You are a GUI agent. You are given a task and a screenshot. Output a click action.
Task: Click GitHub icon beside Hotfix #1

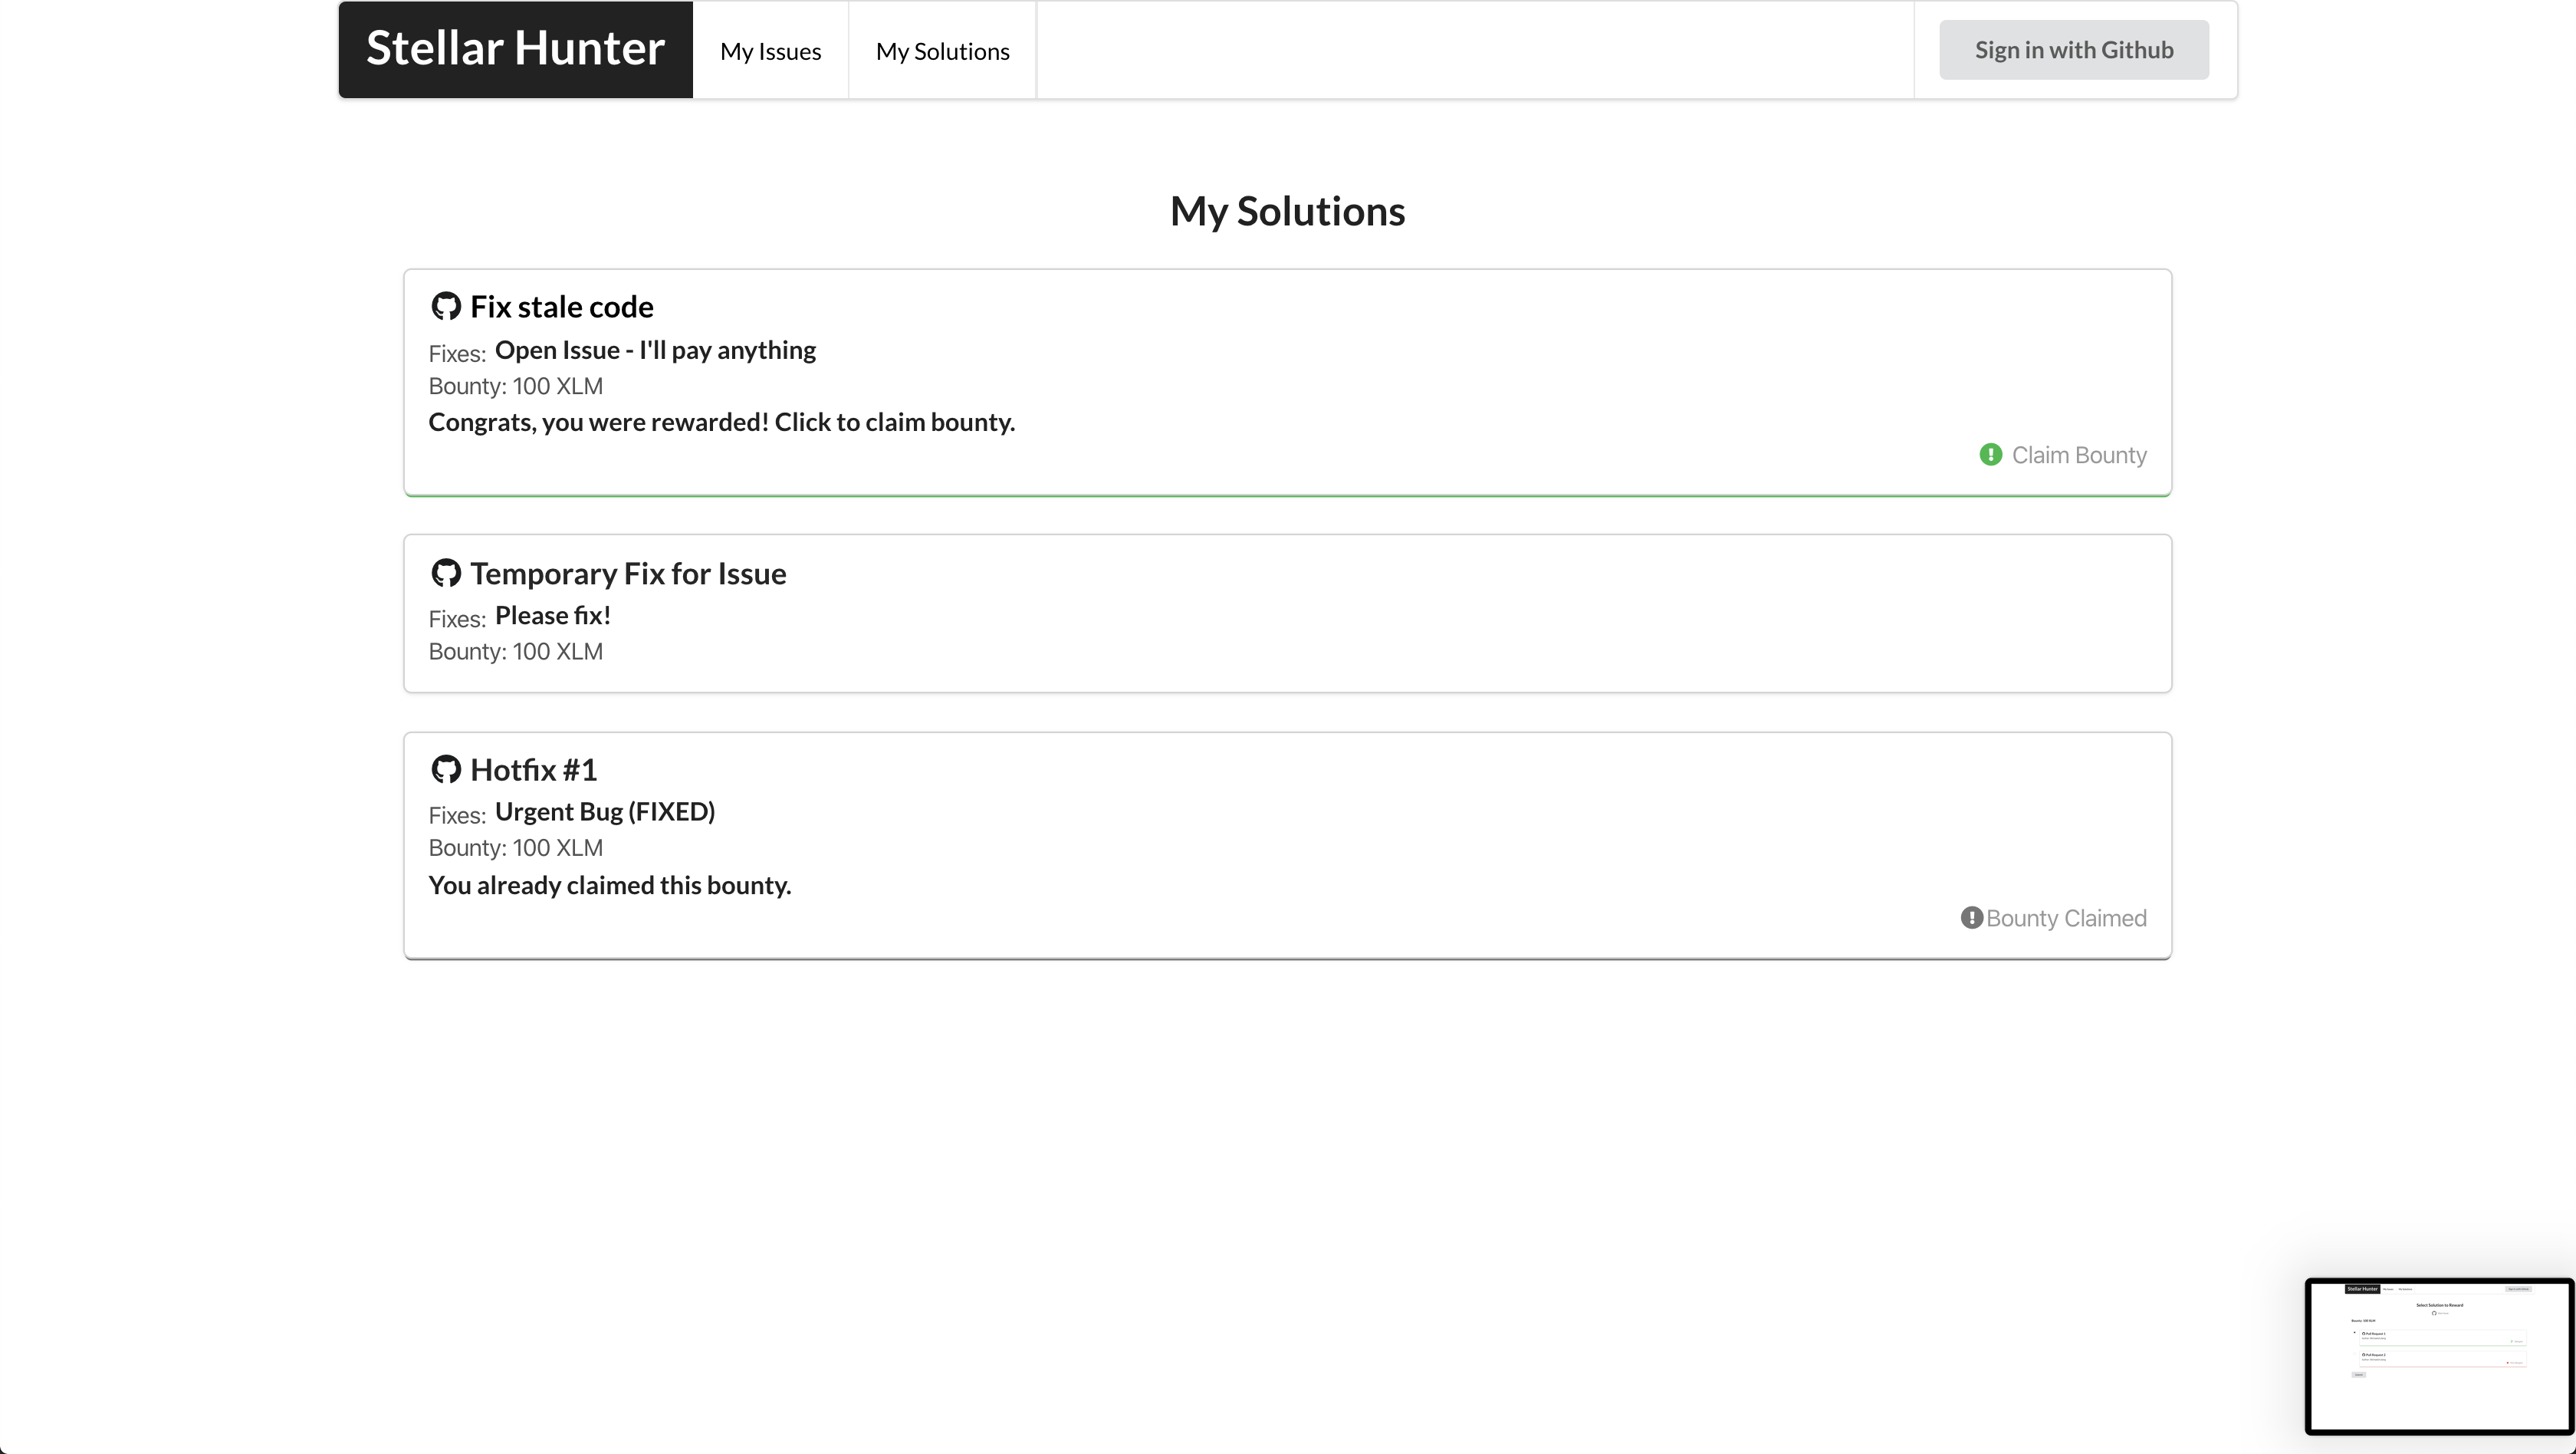445,769
